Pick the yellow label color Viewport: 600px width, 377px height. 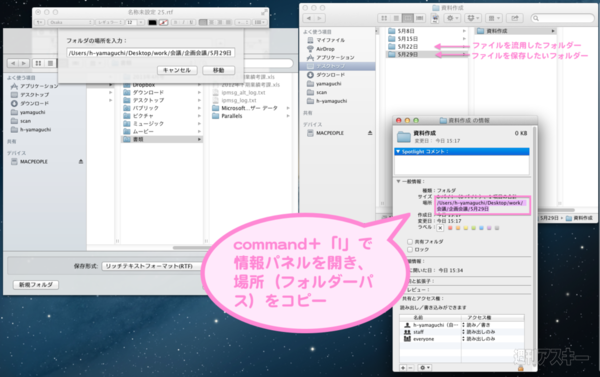(x=466, y=228)
